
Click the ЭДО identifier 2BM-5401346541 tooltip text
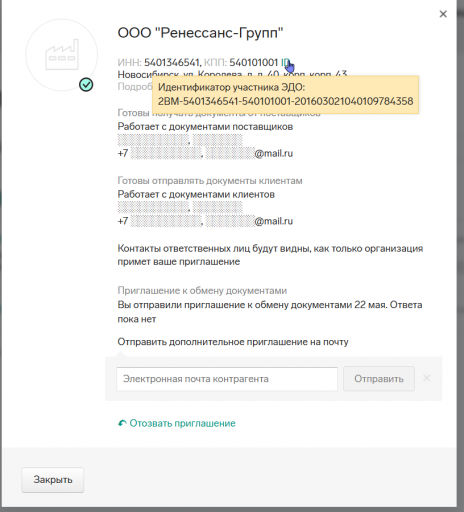(285, 101)
